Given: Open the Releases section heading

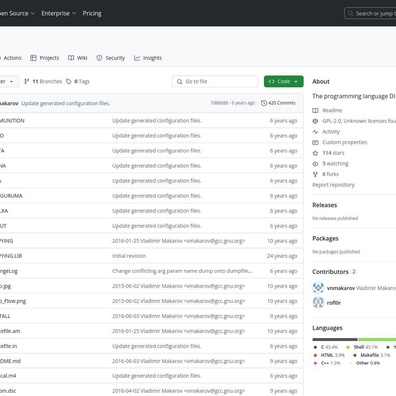Looking at the screenshot, I should 325,205.
